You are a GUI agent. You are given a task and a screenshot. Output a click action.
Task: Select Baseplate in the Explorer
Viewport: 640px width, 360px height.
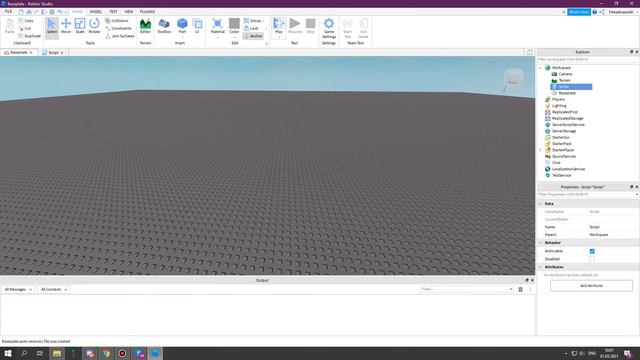tap(567, 93)
